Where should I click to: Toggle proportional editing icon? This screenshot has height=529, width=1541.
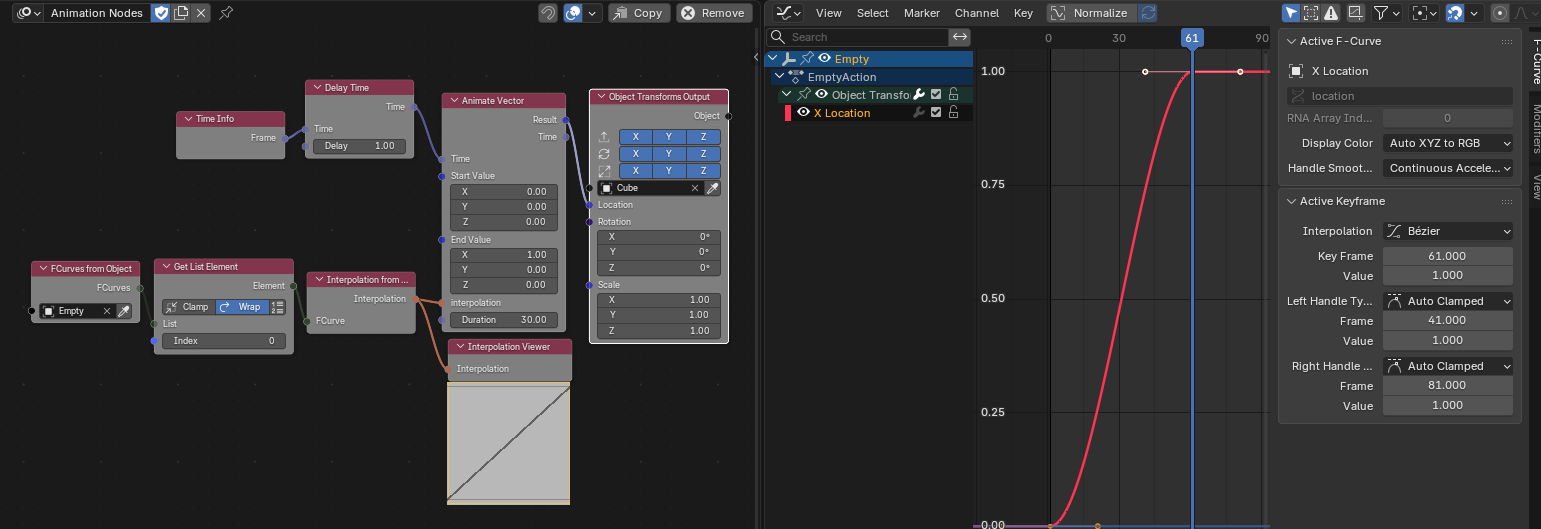click(1499, 13)
